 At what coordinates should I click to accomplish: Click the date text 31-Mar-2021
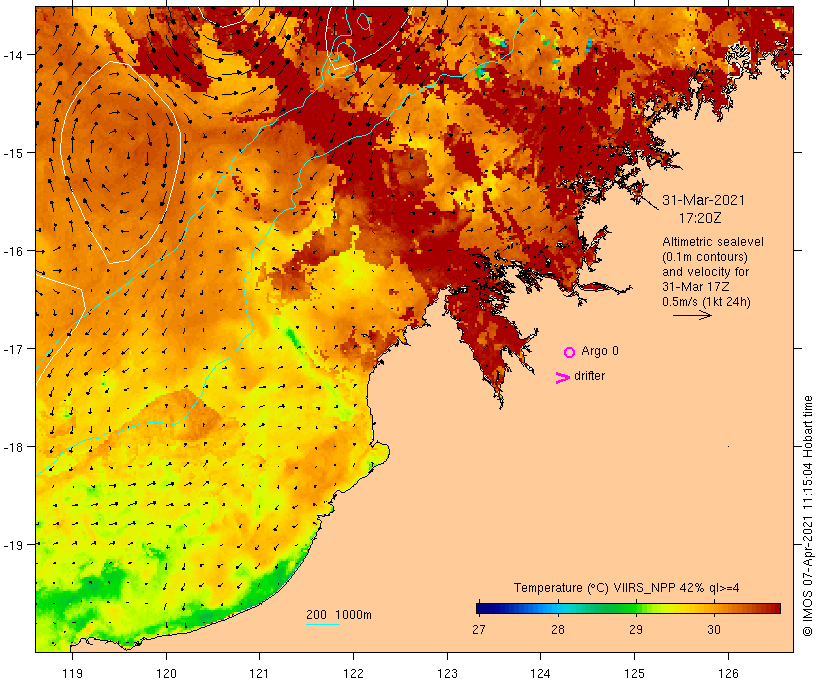click(x=703, y=200)
